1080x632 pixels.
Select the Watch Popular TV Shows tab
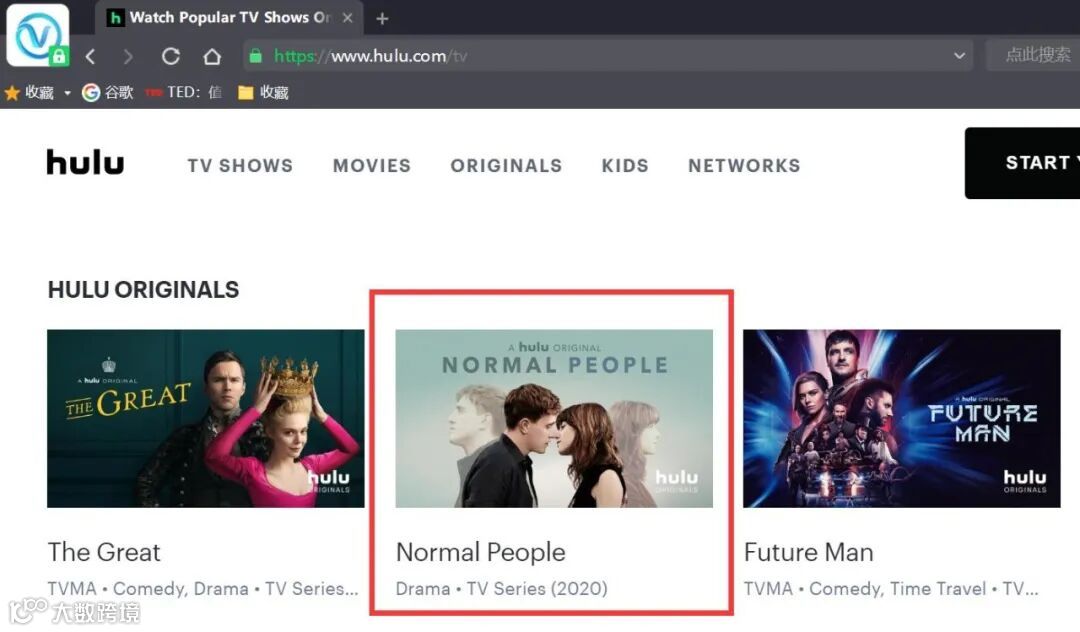tap(229, 18)
